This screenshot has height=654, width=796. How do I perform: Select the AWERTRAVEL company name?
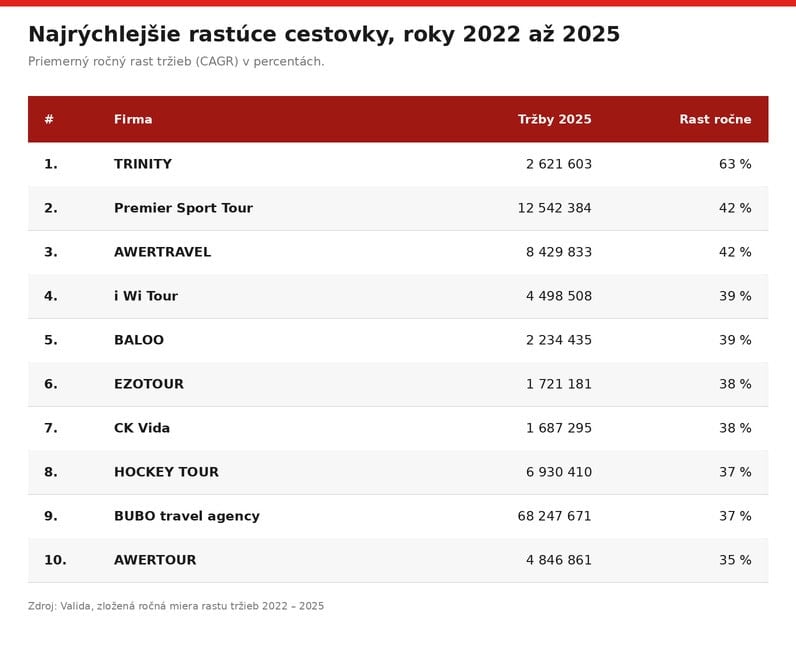click(x=162, y=252)
